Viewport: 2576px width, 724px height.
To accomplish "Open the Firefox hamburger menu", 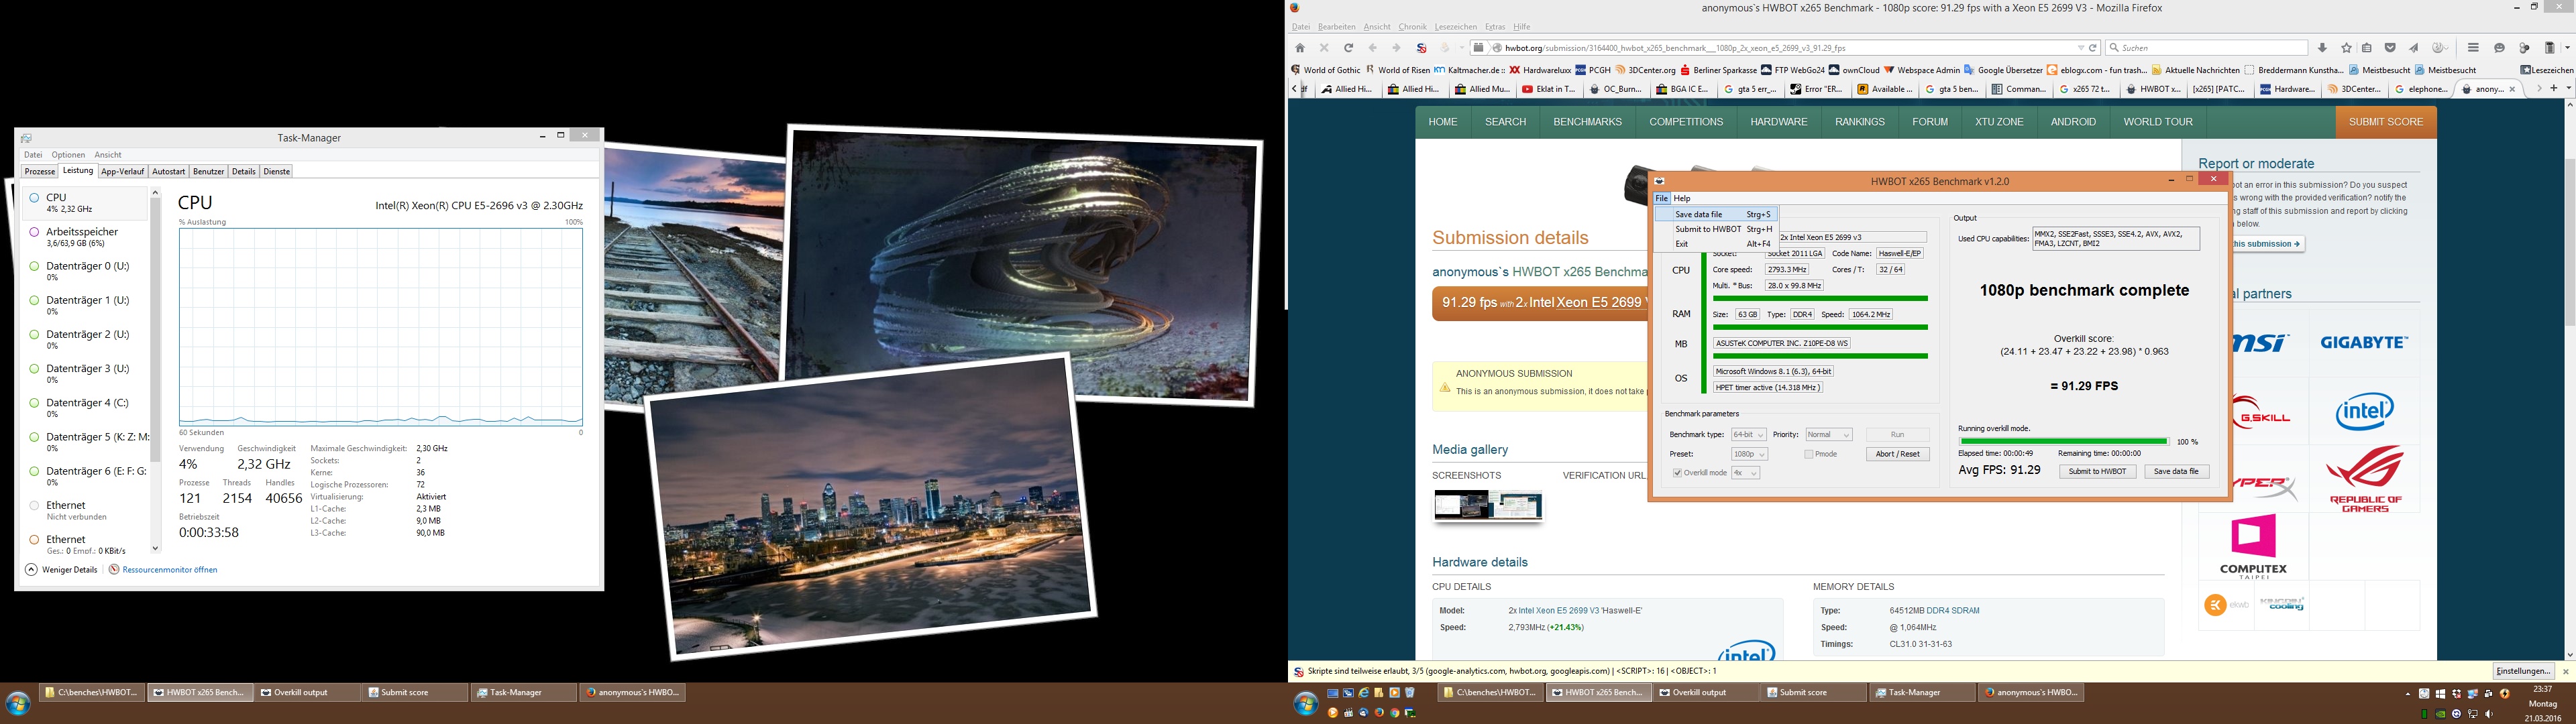I will (x=2473, y=48).
